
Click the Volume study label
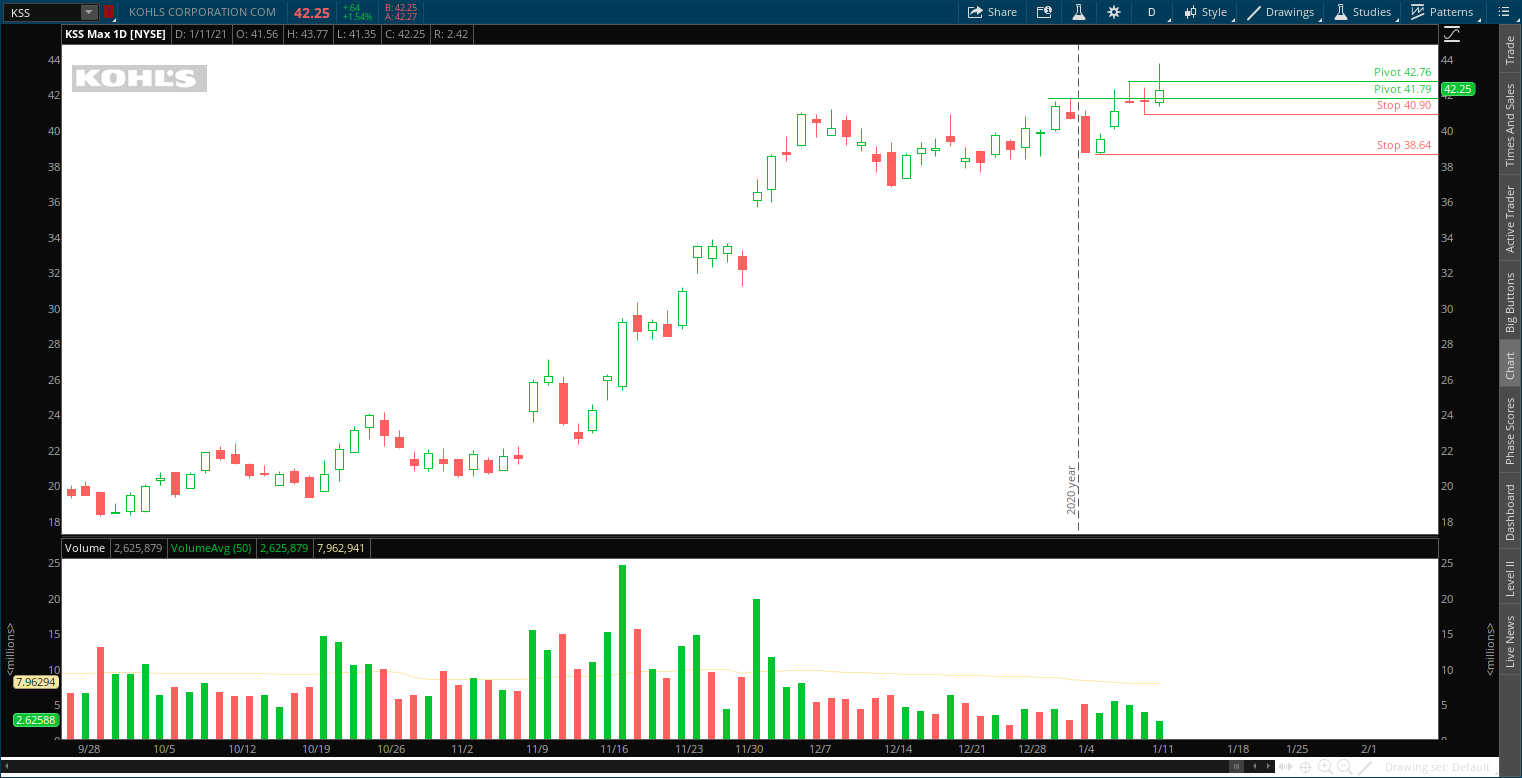[x=85, y=548]
